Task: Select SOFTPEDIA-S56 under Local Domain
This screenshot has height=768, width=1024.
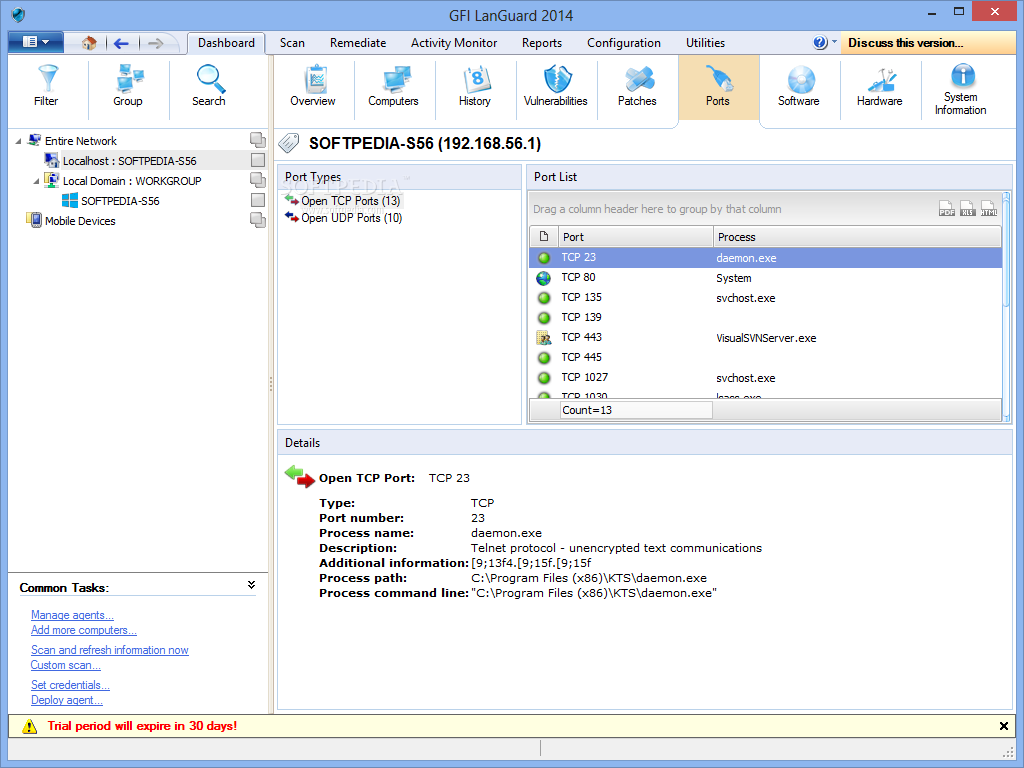Action: click(x=120, y=201)
